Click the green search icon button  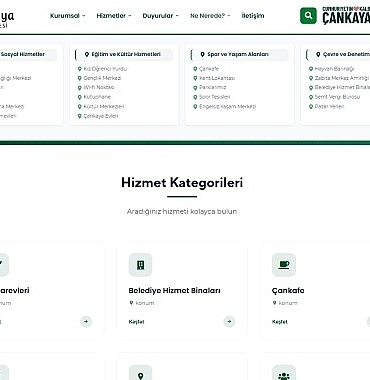[x=308, y=15]
